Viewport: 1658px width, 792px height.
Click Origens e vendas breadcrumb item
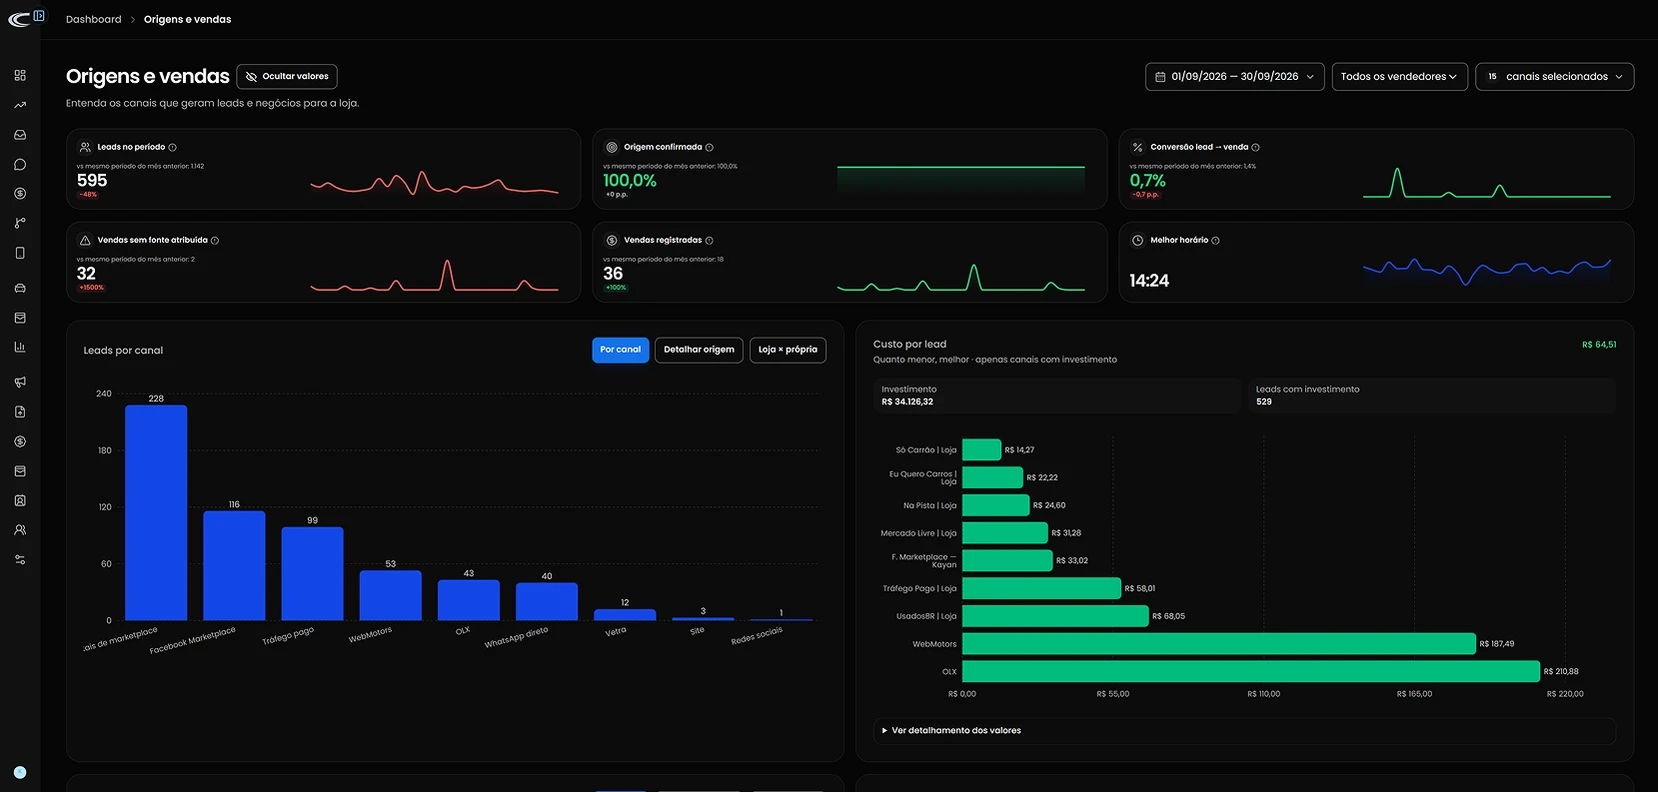pyautogui.click(x=187, y=19)
